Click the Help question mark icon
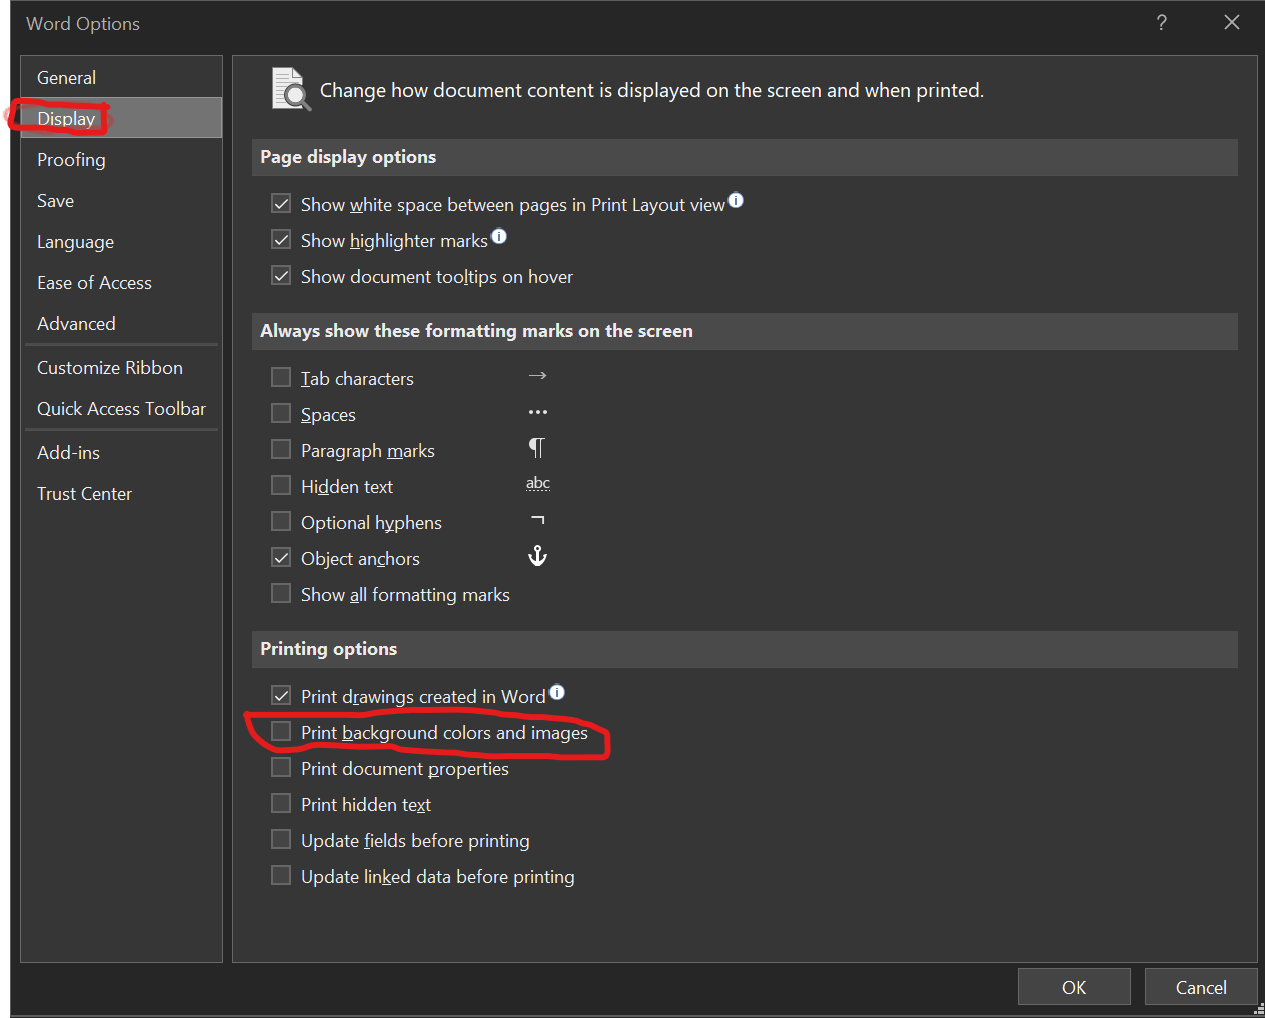Viewport: 1265px width, 1018px height. (1161, 23)
